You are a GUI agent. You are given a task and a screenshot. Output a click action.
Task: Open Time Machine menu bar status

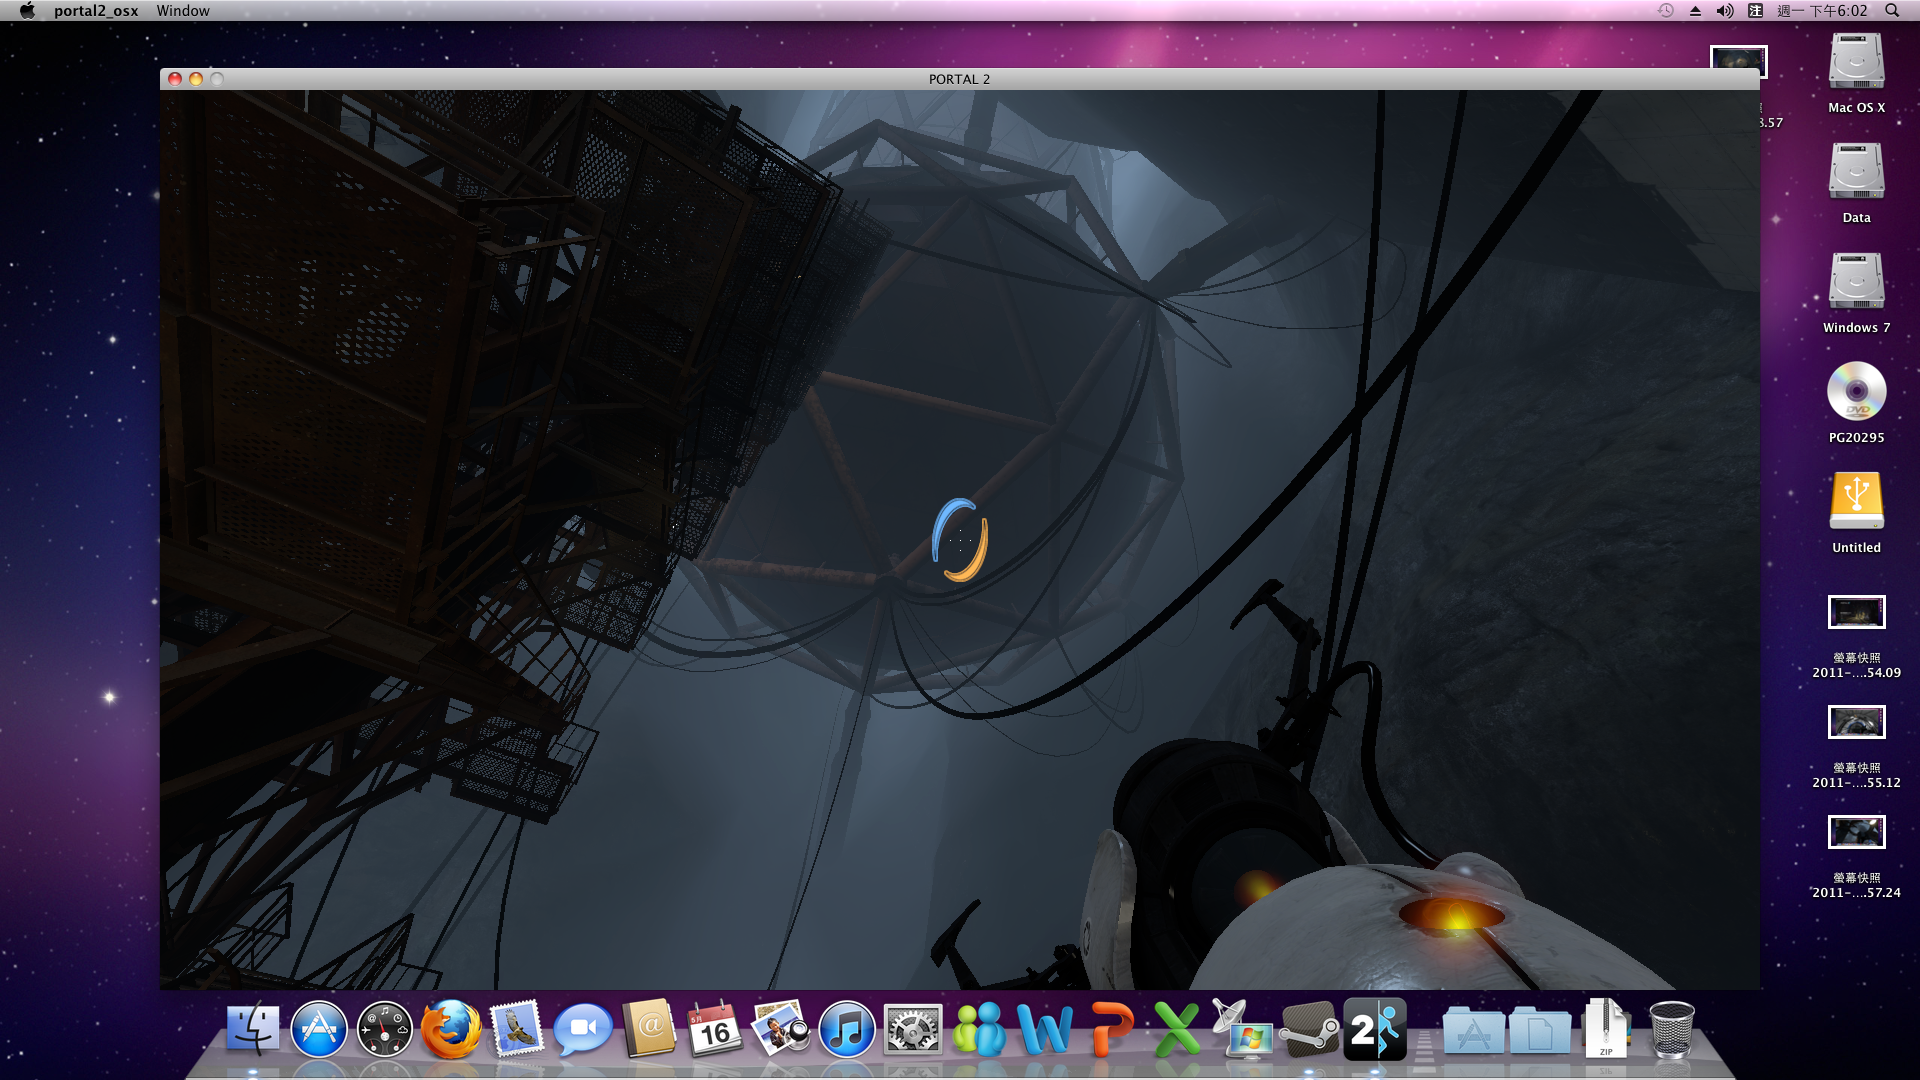point(1665,11)
